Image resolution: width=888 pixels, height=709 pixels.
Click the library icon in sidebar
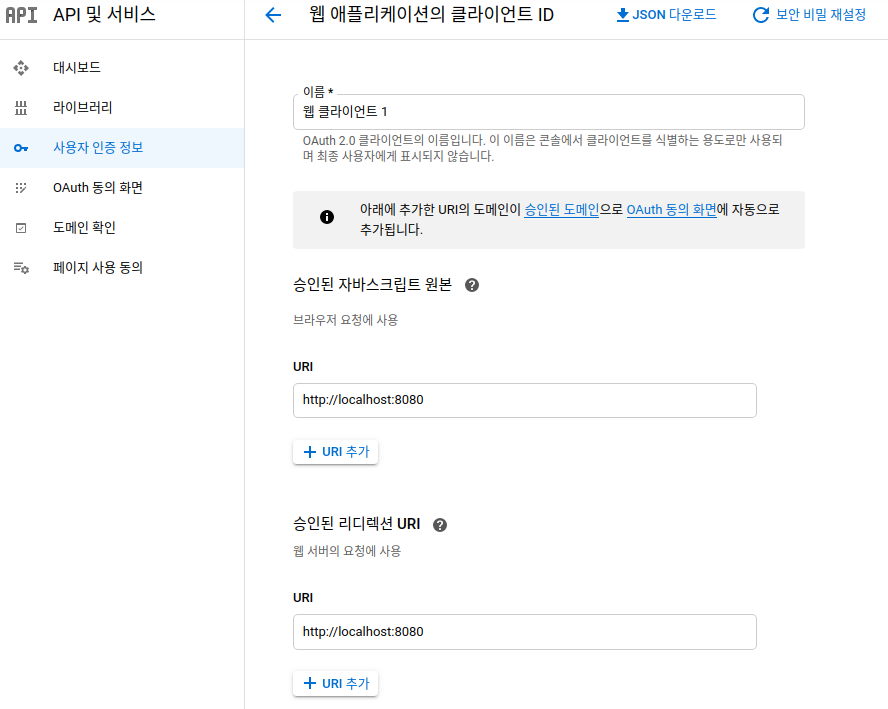21,108
